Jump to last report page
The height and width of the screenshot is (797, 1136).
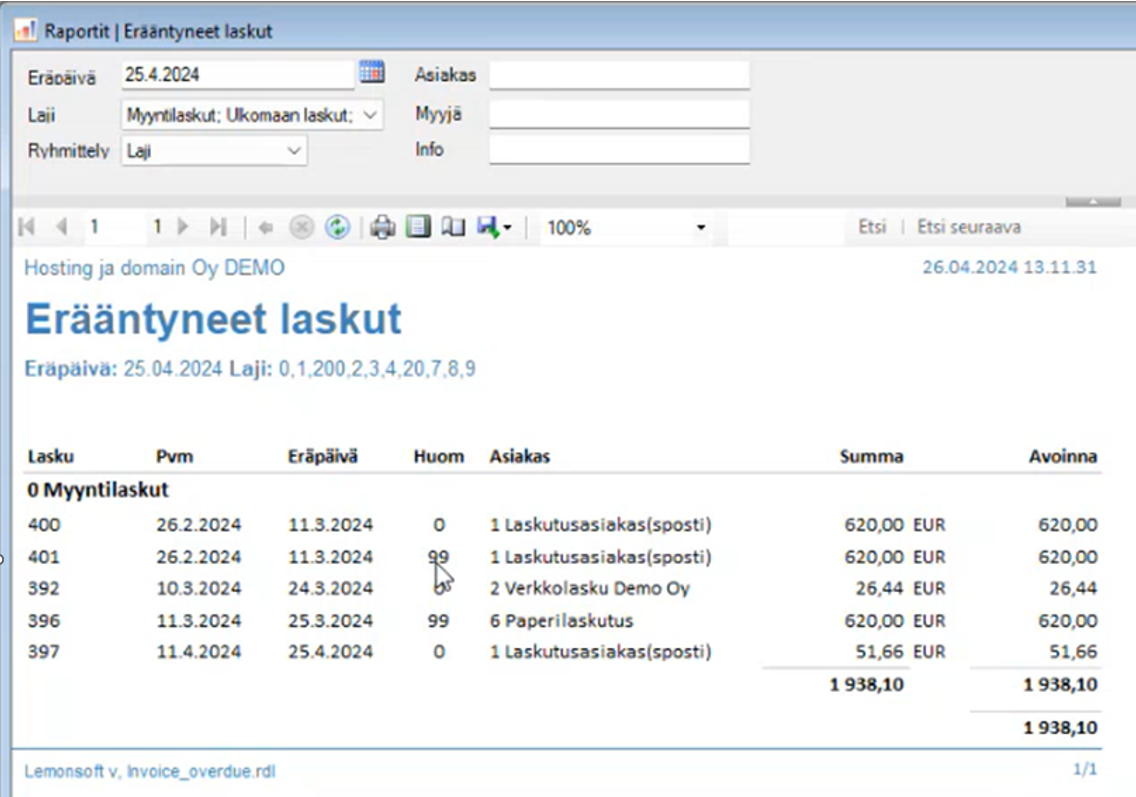218,228
